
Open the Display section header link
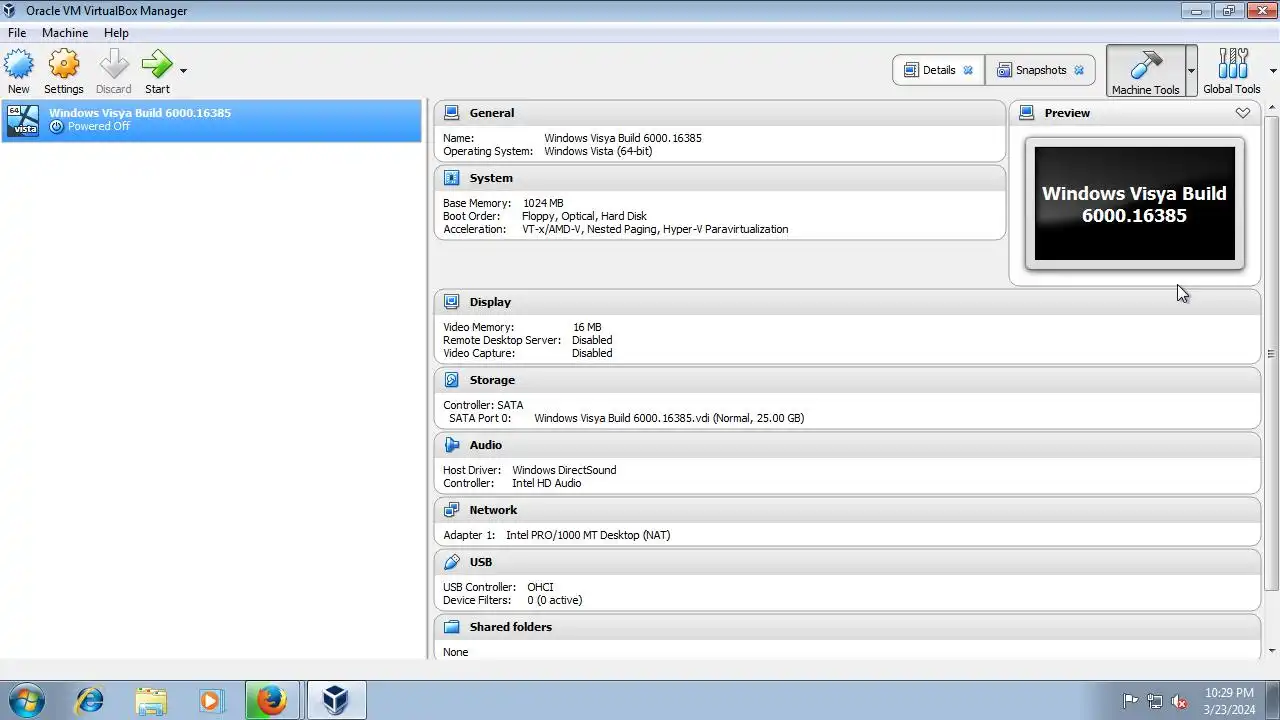(x=490, y=302)
